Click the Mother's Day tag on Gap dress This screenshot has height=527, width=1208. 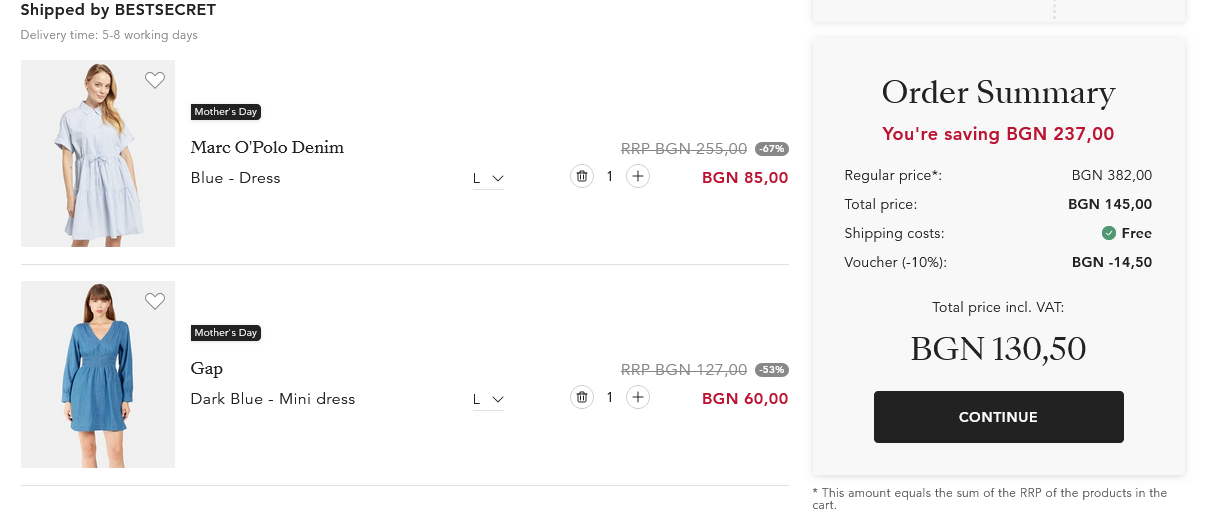point(226,333)
